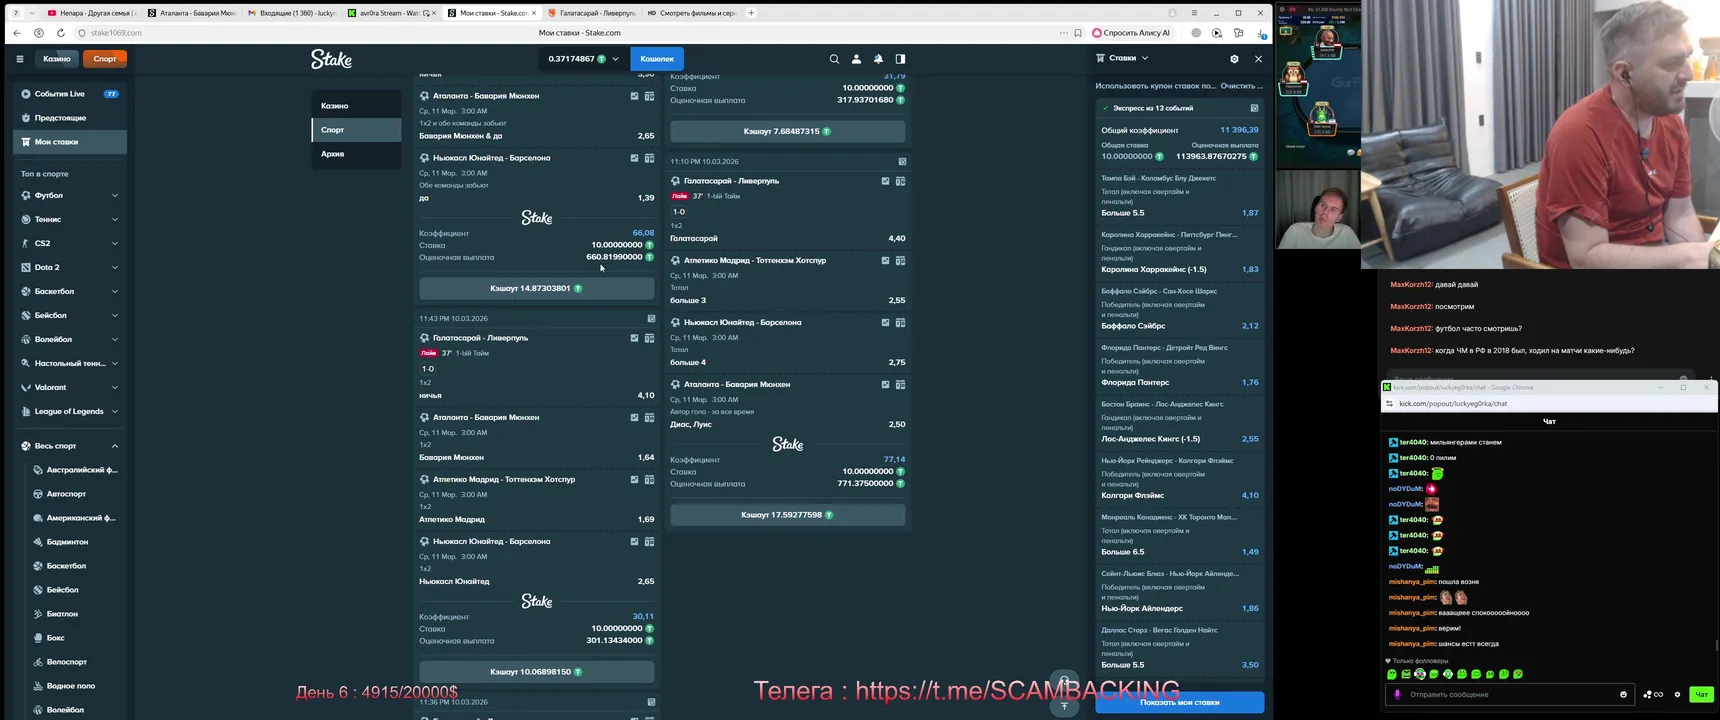Open the Stake search icon
This screenshot has height=720, width=1720.
point(834,59)
